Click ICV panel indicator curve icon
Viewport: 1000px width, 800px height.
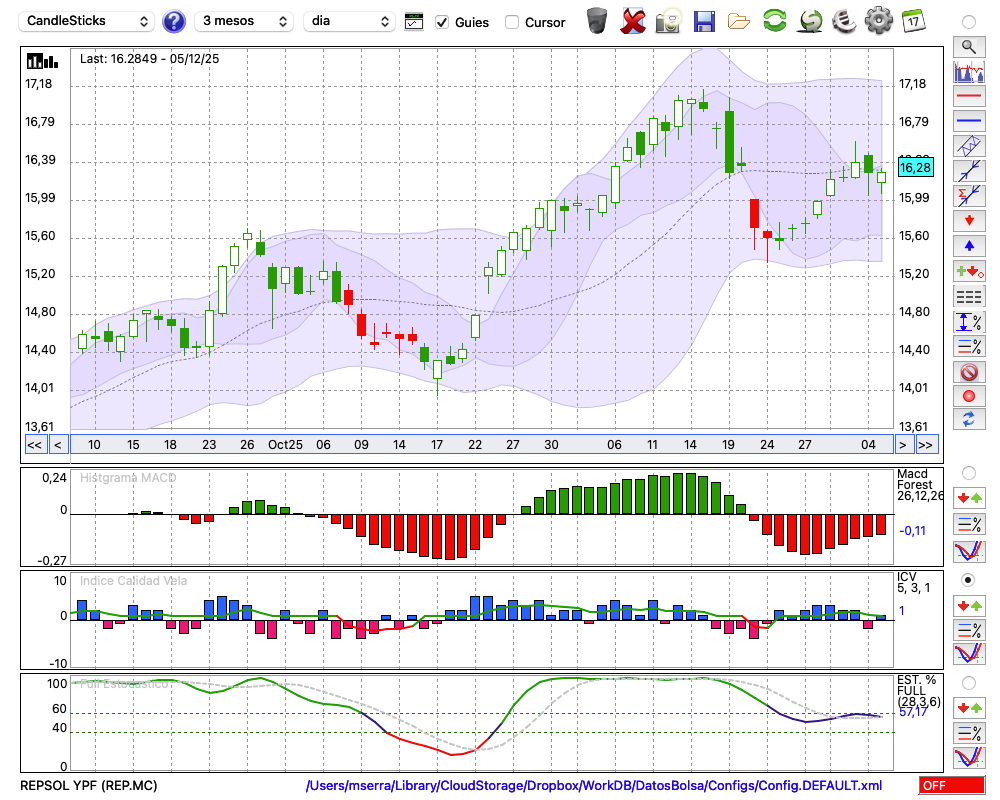pyautogui.click(x=969, y=654)
